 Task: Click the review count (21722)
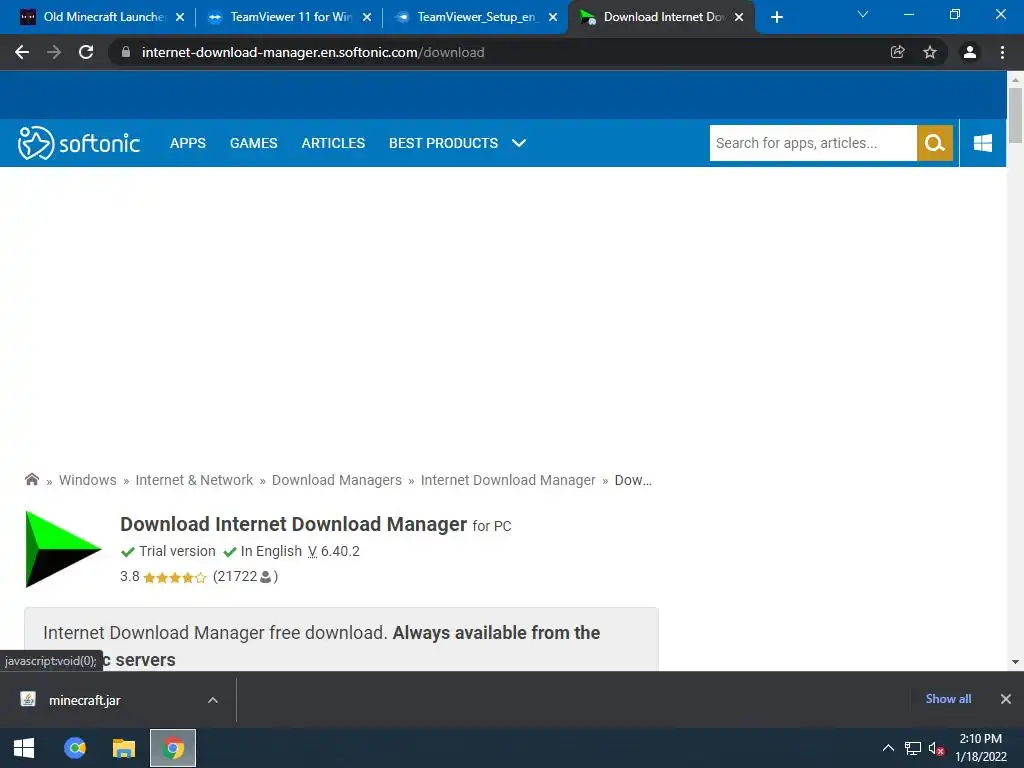click(x=246, y=577)
